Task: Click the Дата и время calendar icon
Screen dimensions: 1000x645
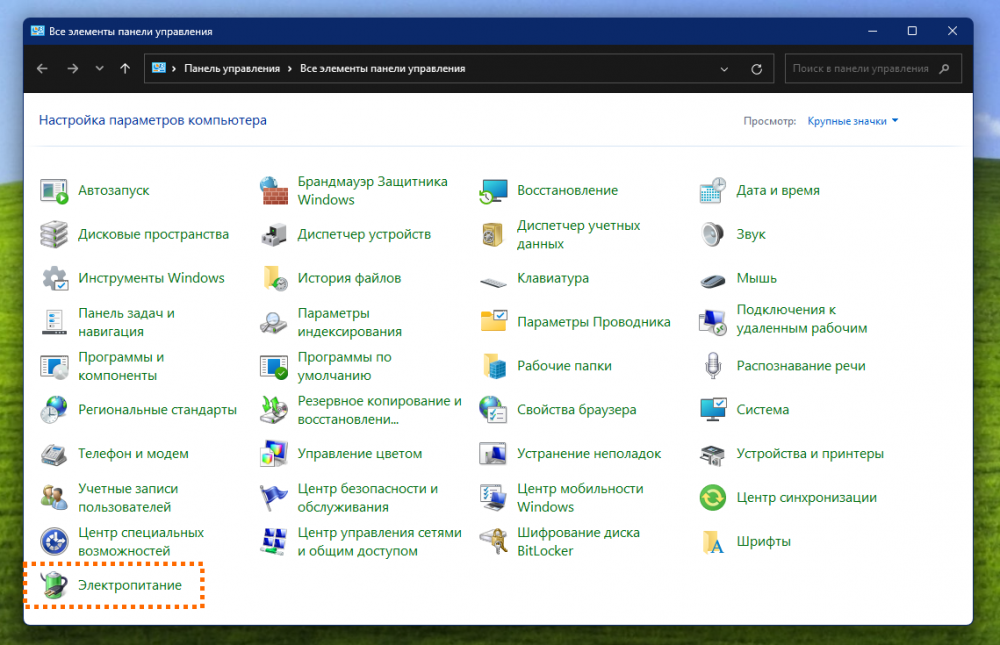Action: click(x=712, y=190)
